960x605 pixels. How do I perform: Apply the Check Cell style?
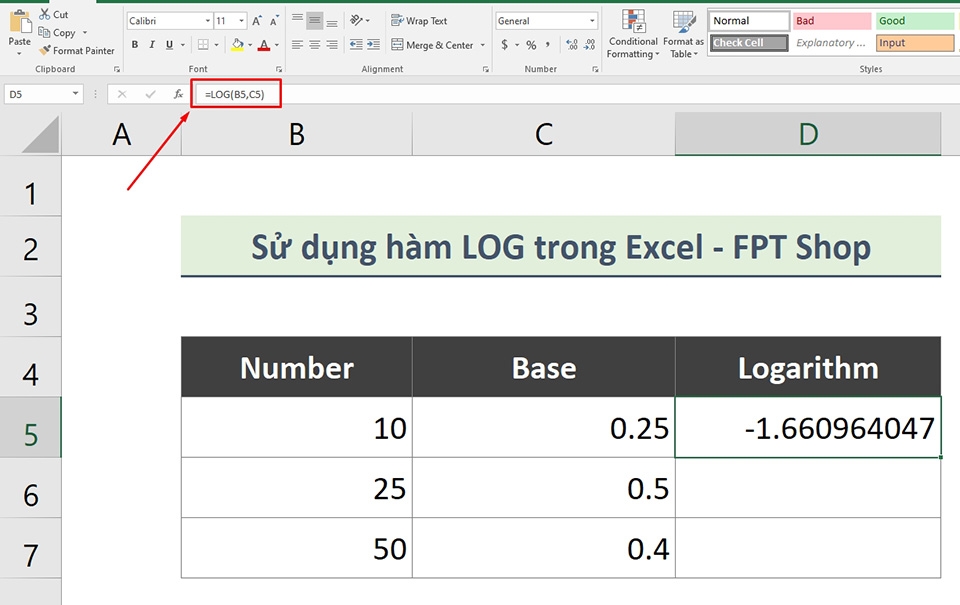[748, 43]
